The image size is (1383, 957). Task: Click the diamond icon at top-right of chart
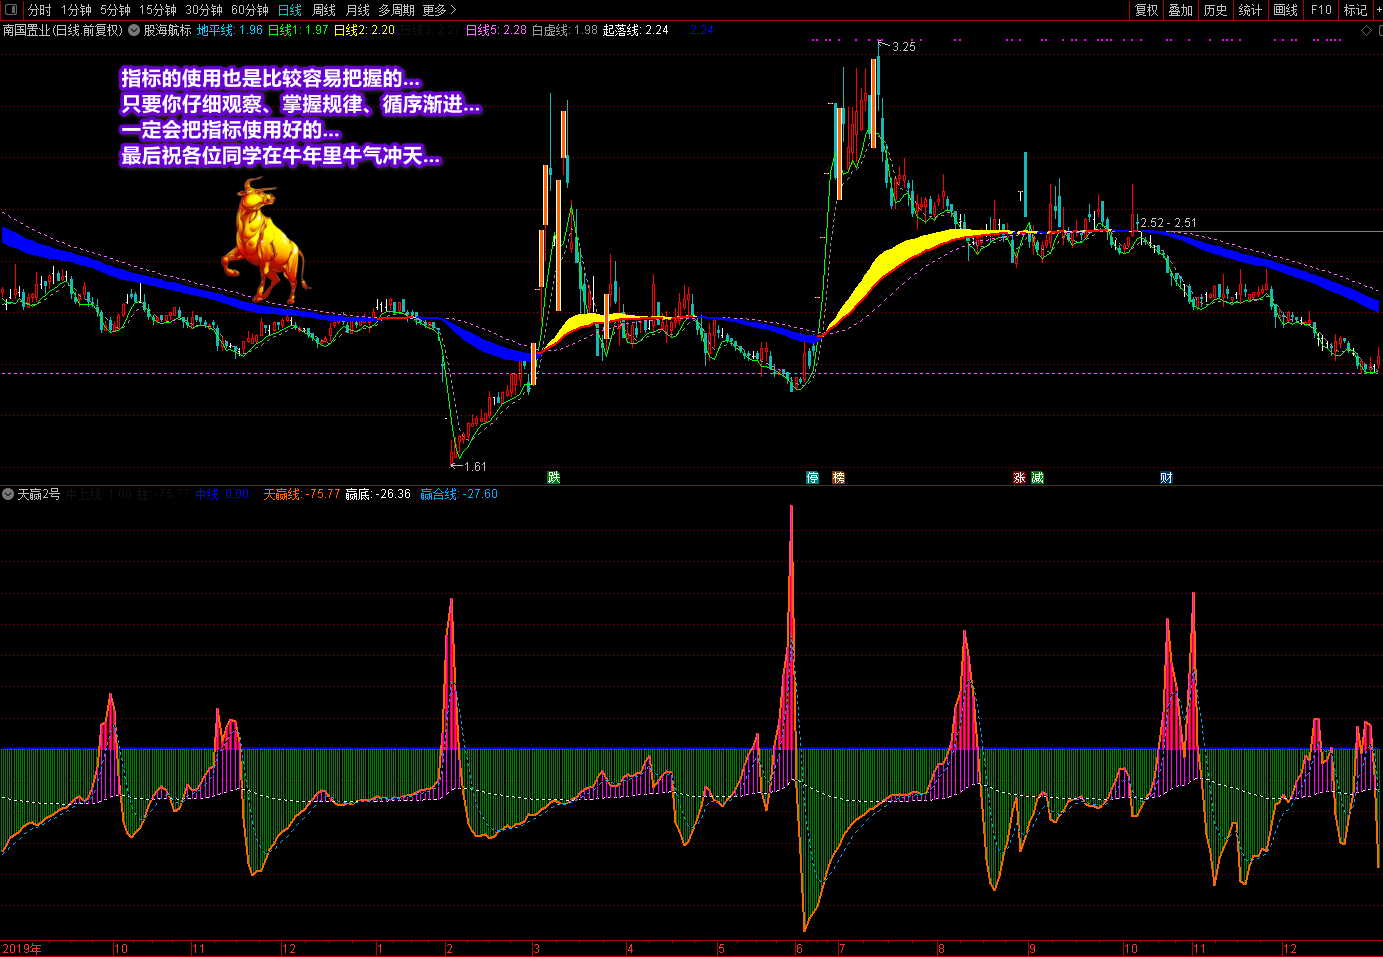1366,31
